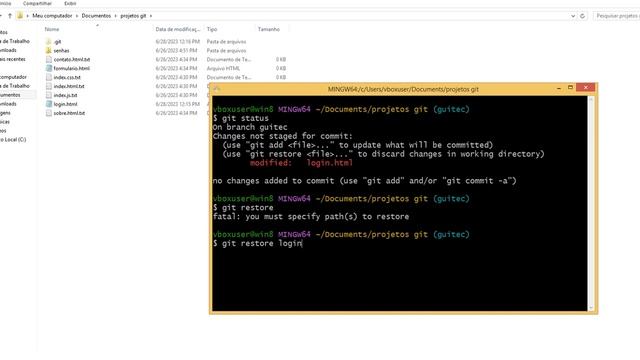Navigate to Documentos breadcrumb
Viewport: 640px width, 360px height.
(x=96, y=16)
